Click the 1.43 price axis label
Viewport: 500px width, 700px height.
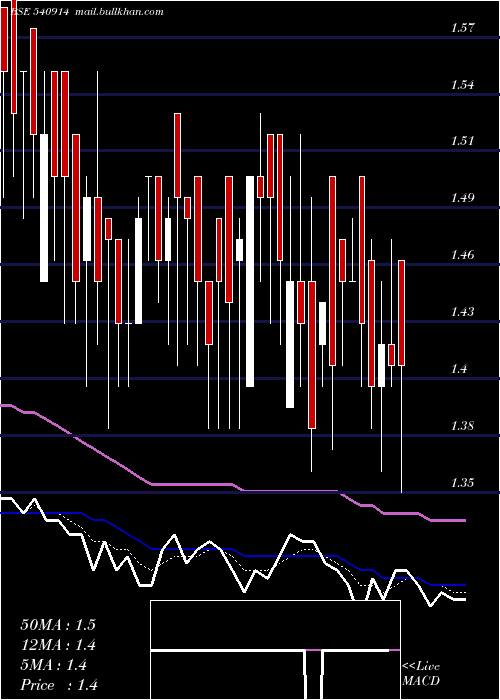[462, 311]
